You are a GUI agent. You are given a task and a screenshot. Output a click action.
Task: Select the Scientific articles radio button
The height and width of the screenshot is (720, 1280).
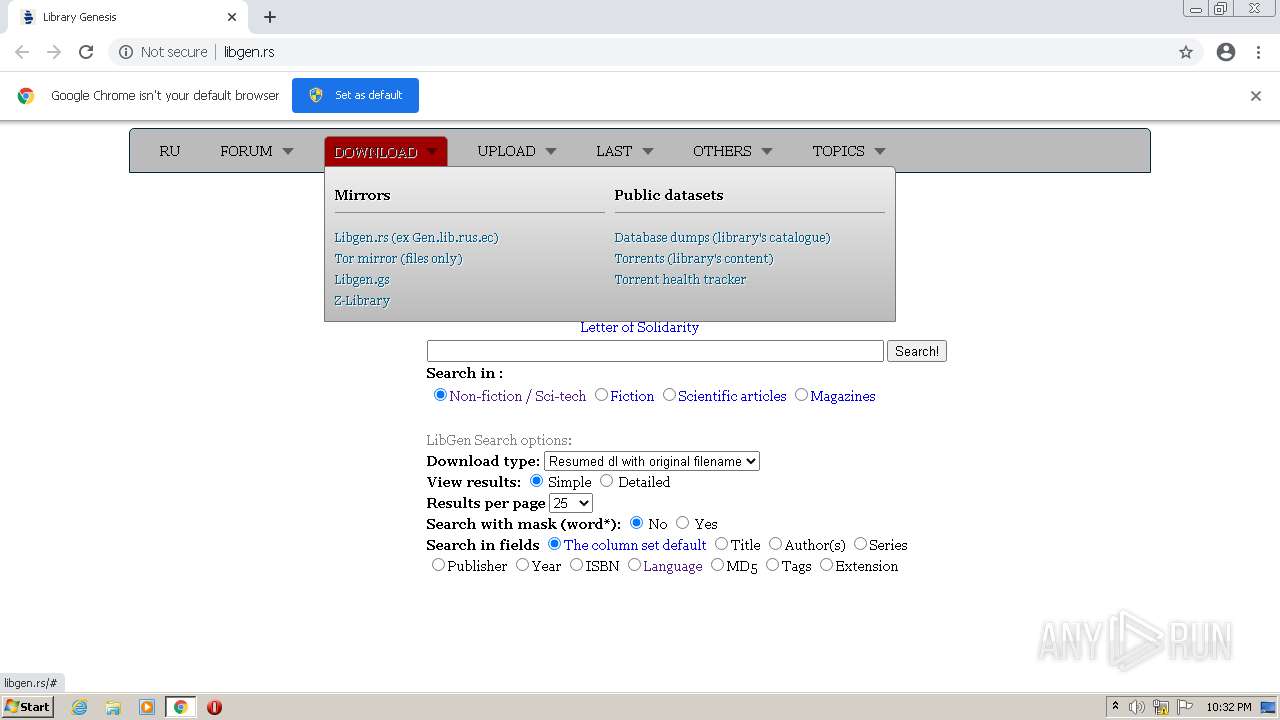point(669,395)
